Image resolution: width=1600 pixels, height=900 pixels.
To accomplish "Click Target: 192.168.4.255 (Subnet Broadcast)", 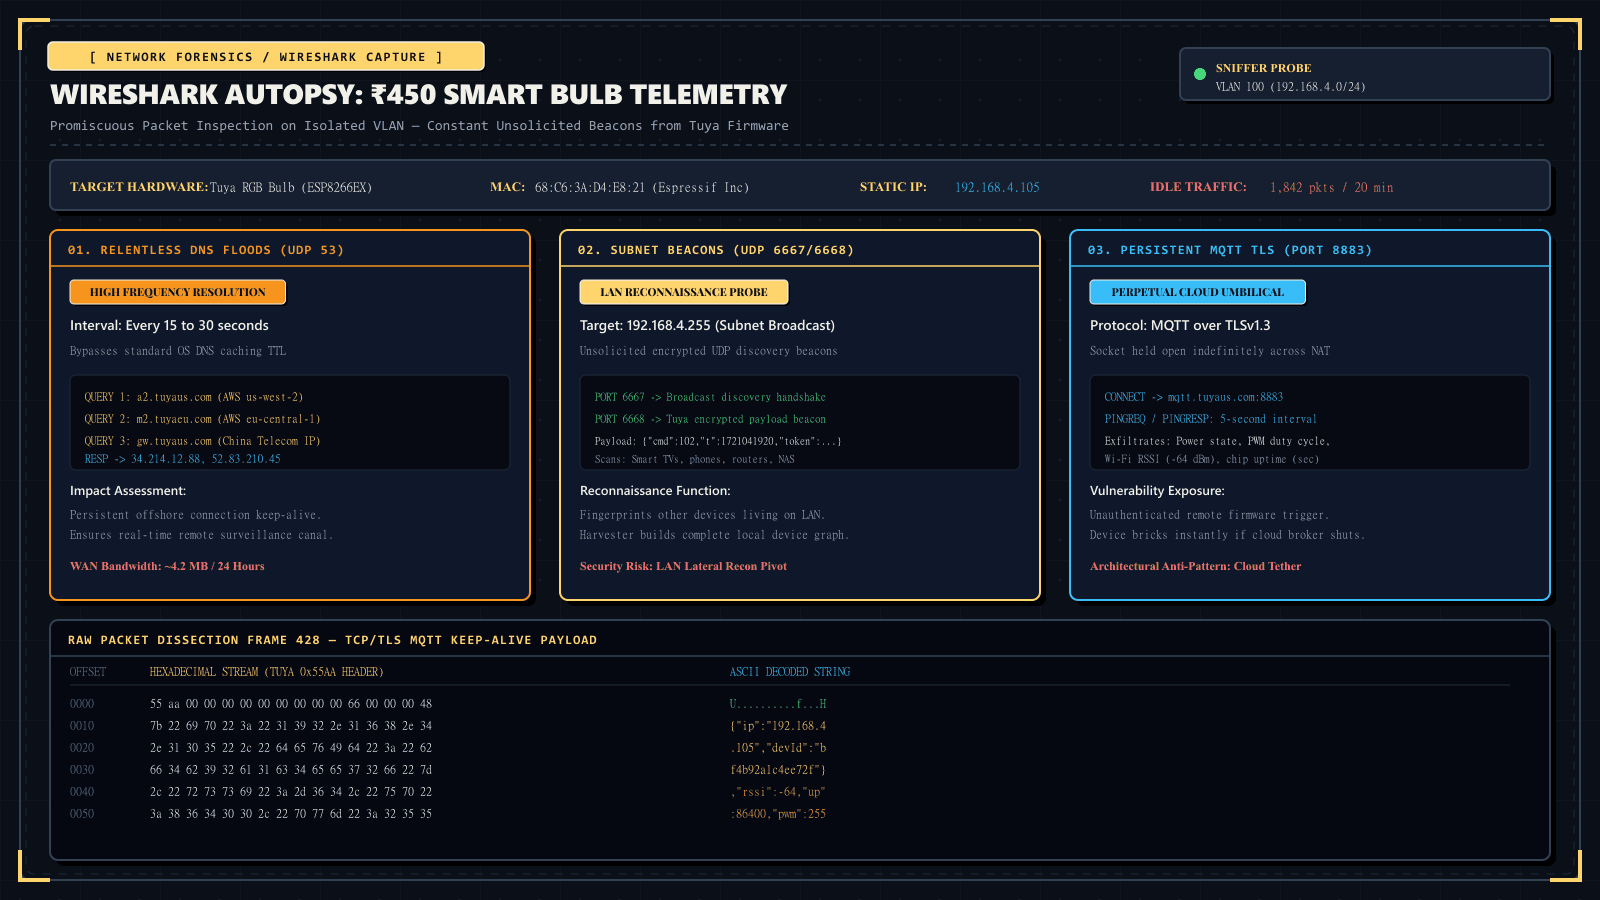I will pyautogui.click(x=707, y=326).
